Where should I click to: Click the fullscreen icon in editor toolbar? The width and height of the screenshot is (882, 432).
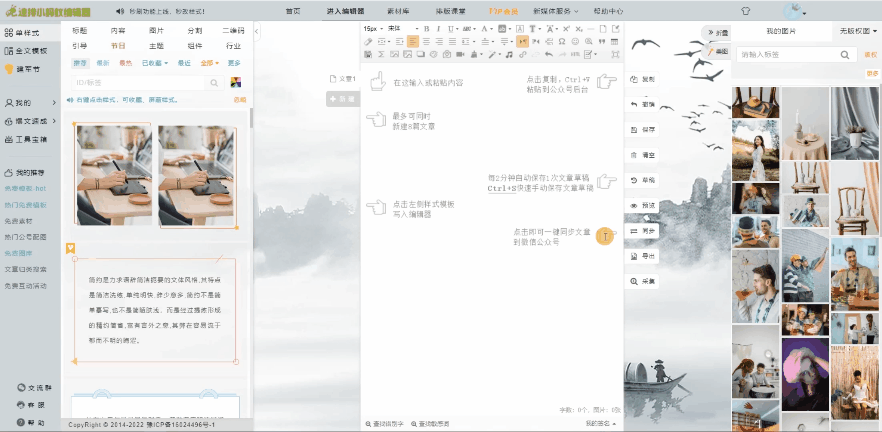point(615,54)
